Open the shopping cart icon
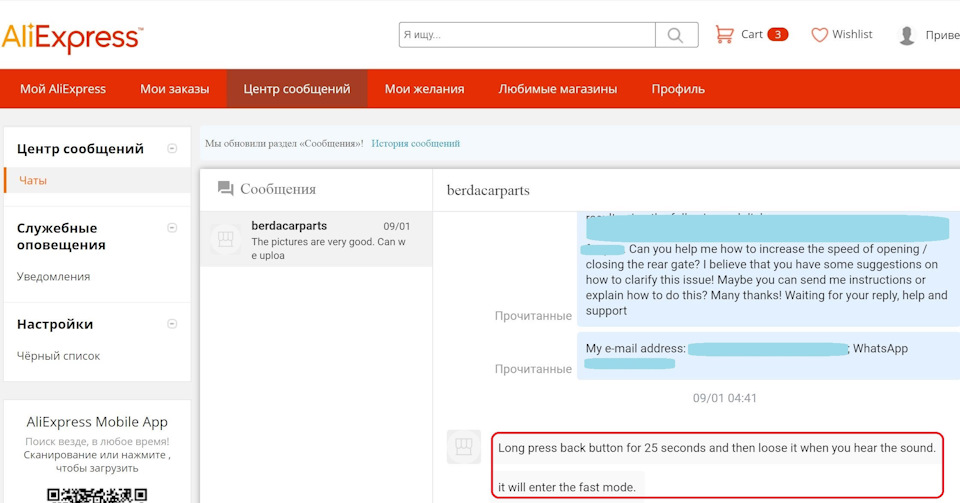Image resolution: width=960 pixels, height=503 pixels. coord(724,34)
